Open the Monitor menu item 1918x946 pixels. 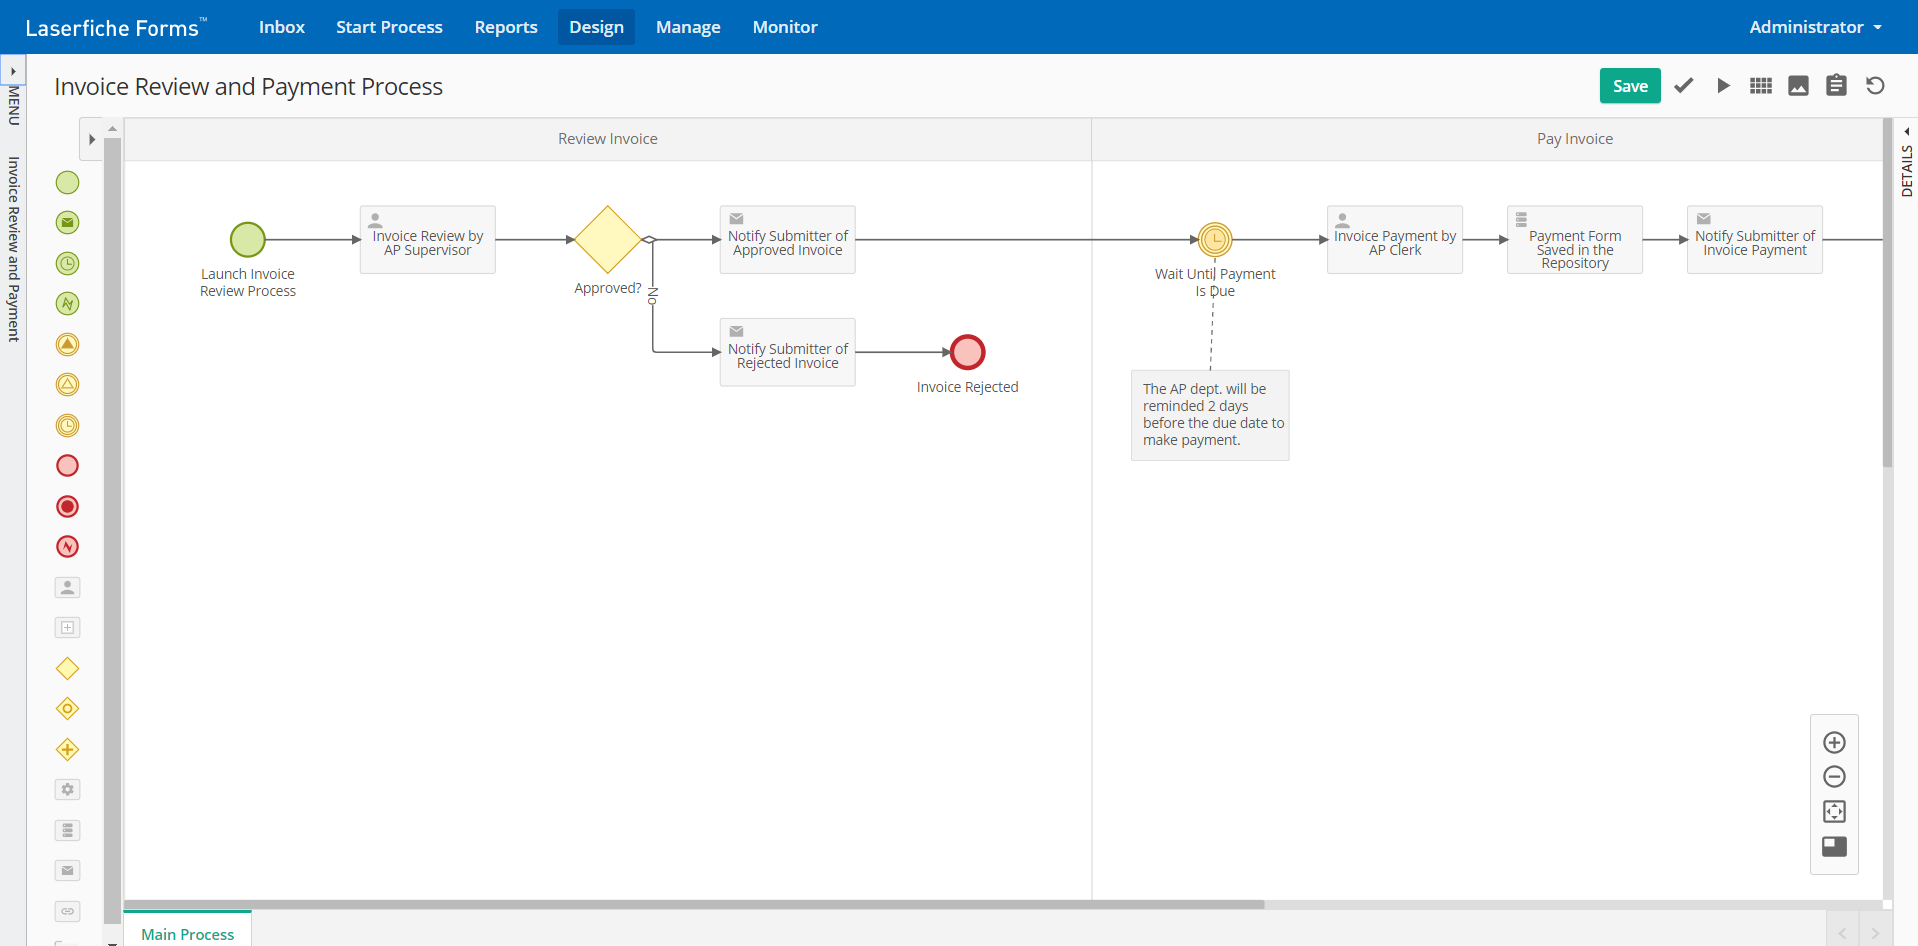click(784, 27)
